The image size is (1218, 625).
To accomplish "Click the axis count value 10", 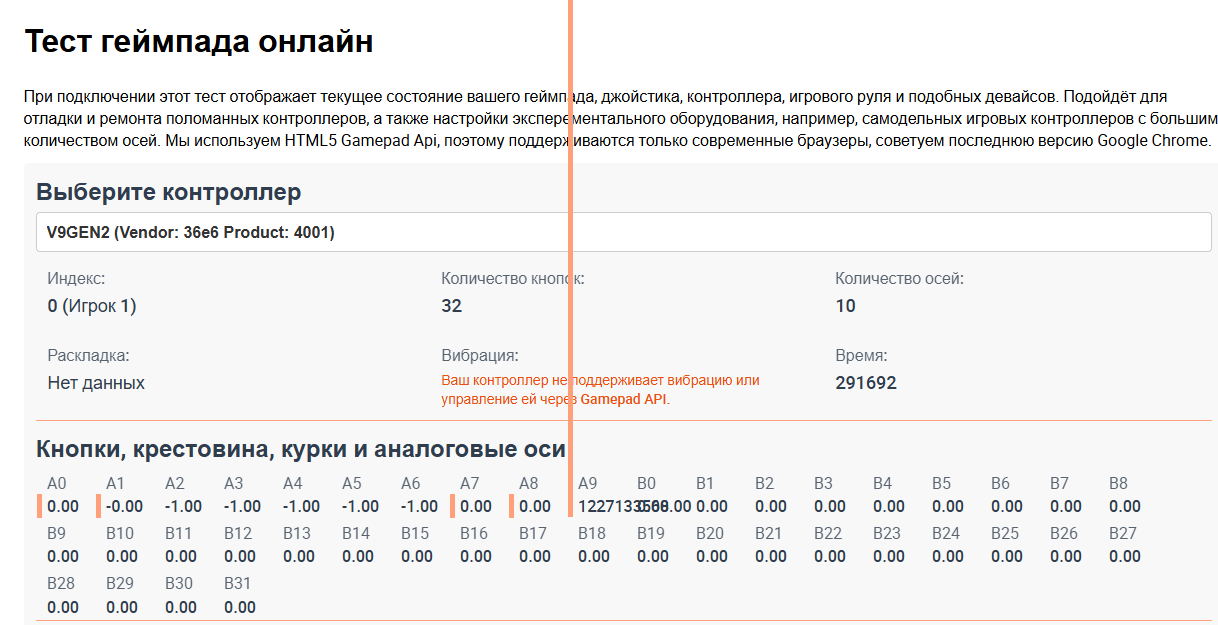I will (845, 306).
